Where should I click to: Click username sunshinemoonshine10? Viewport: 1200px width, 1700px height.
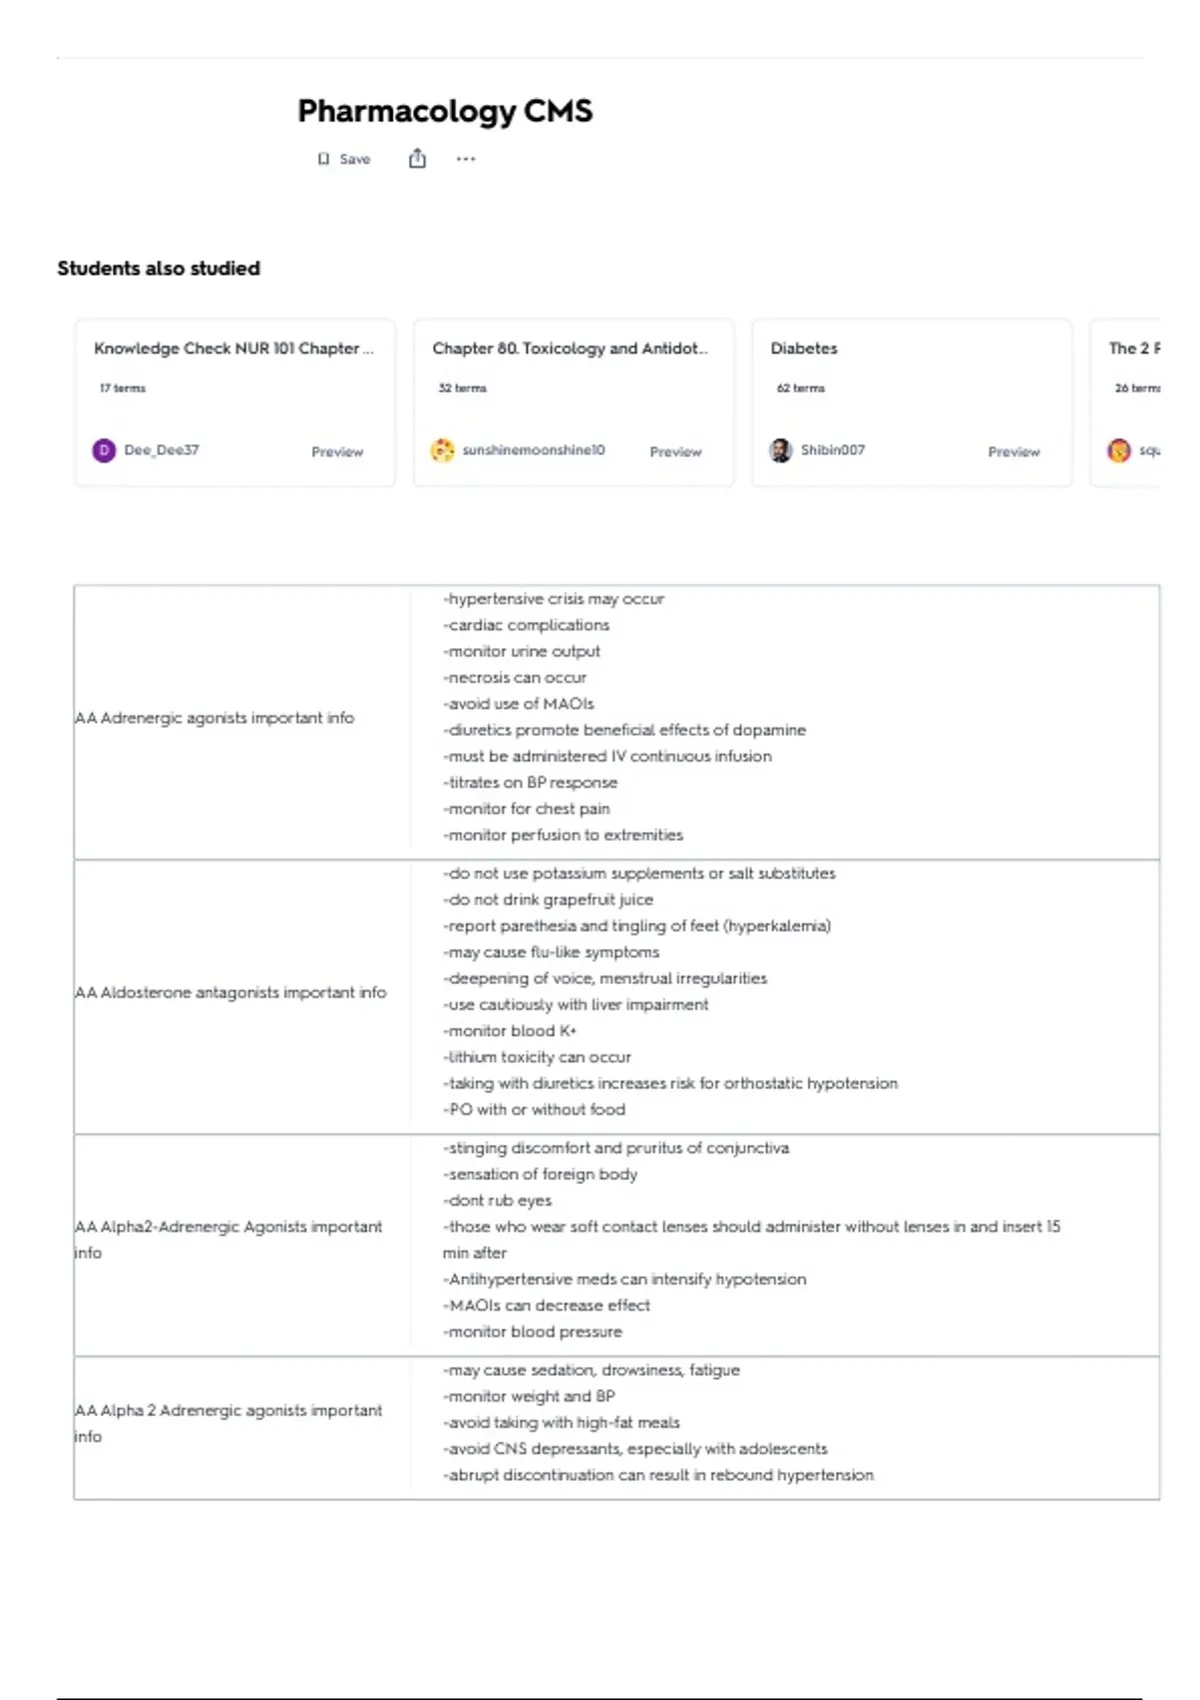[534, 450]
